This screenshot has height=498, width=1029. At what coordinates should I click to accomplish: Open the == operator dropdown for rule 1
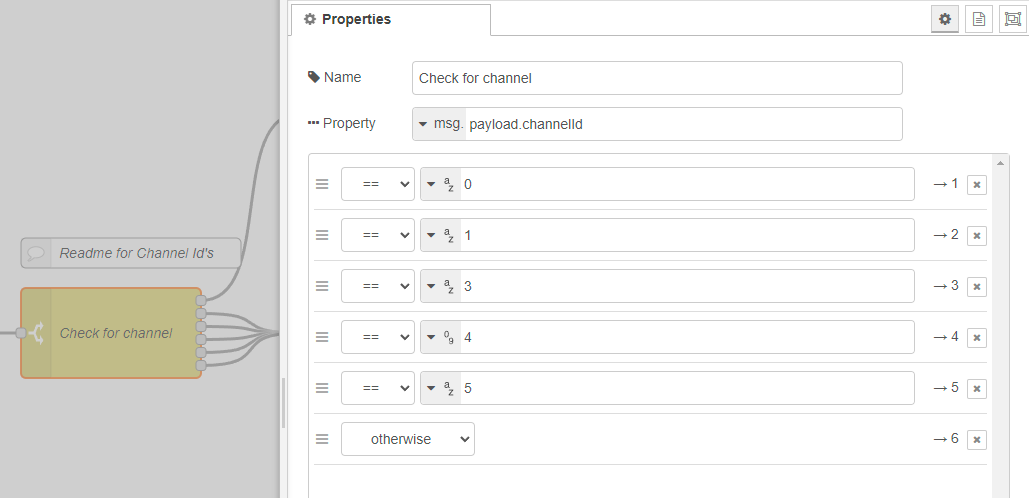click(x=377, y=184)
